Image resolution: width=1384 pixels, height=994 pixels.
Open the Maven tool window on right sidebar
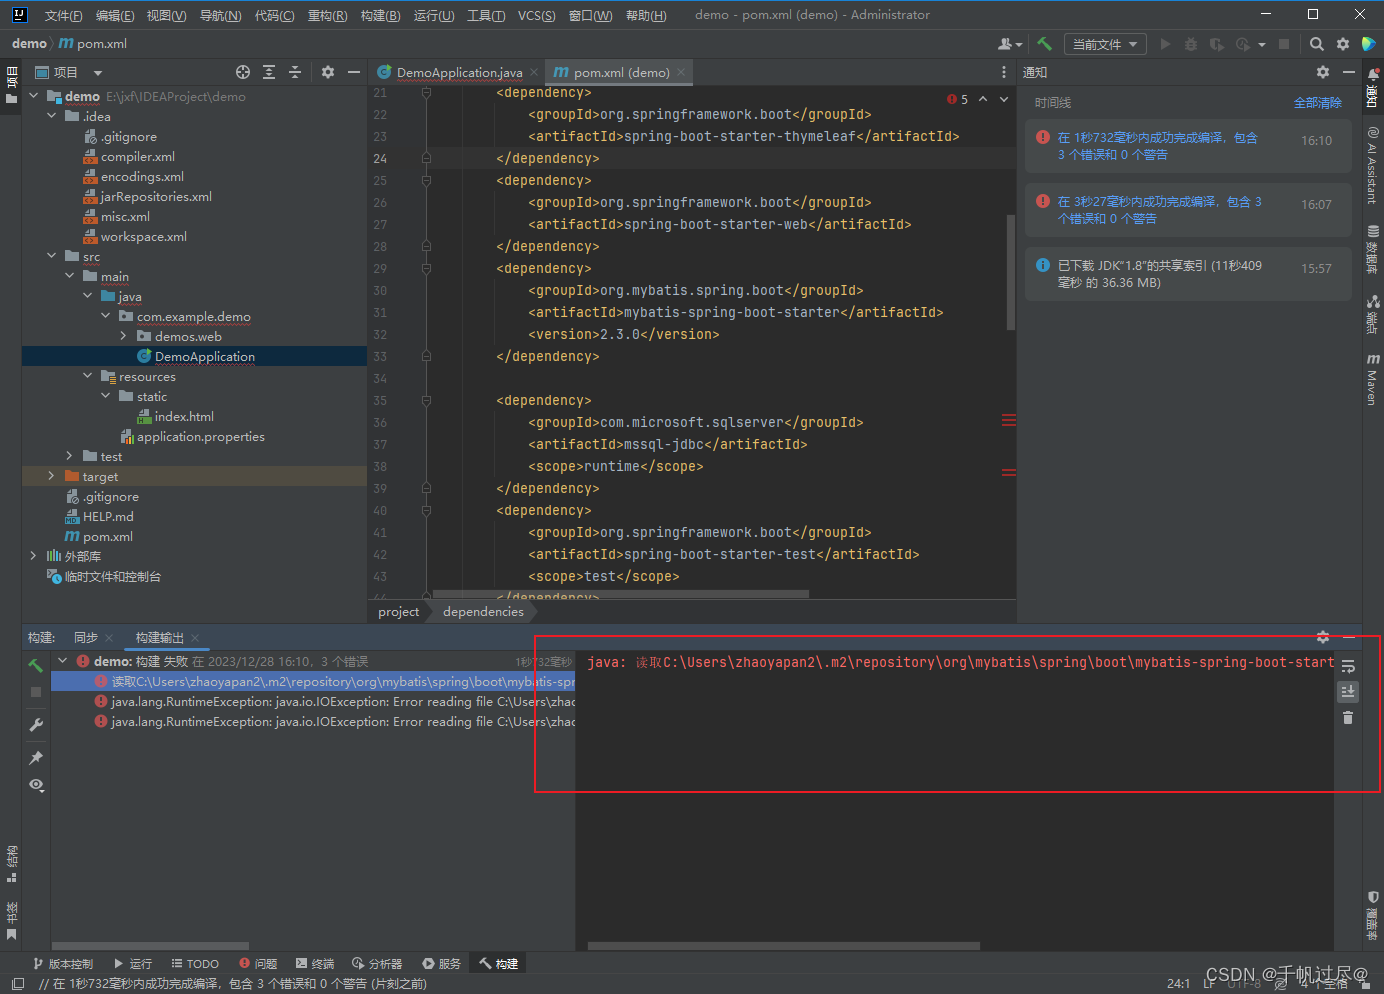click(x=1373, y=379)
